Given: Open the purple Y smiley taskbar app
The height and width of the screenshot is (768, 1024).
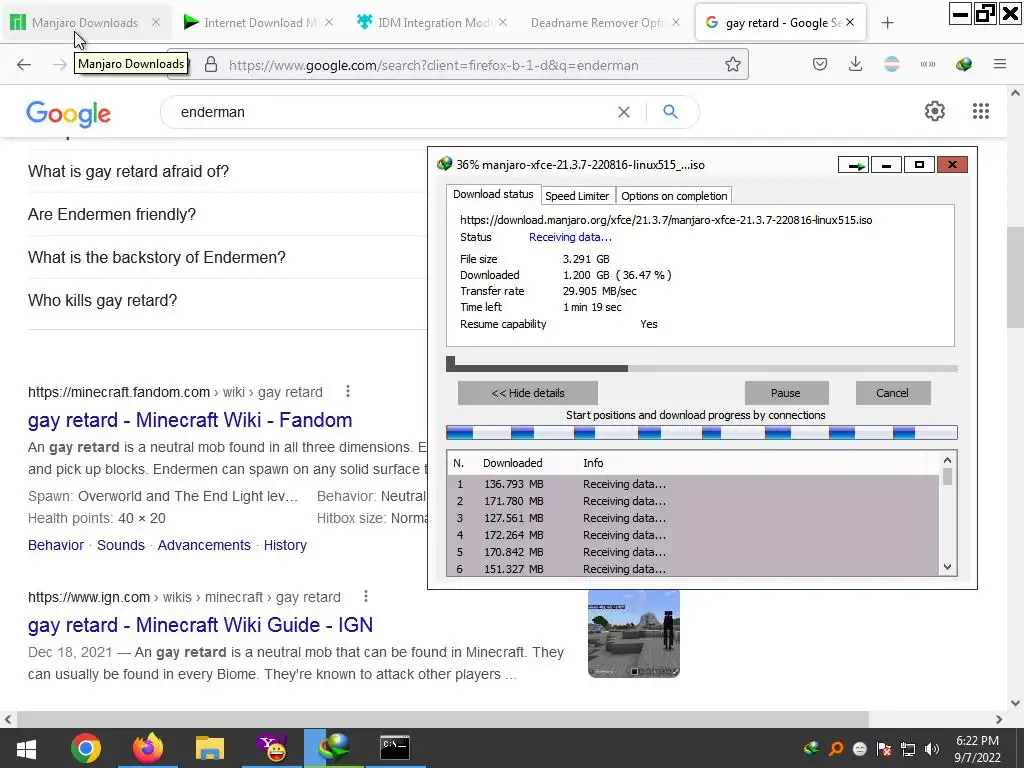Looking at the screenshot, I should coord(272,748).
